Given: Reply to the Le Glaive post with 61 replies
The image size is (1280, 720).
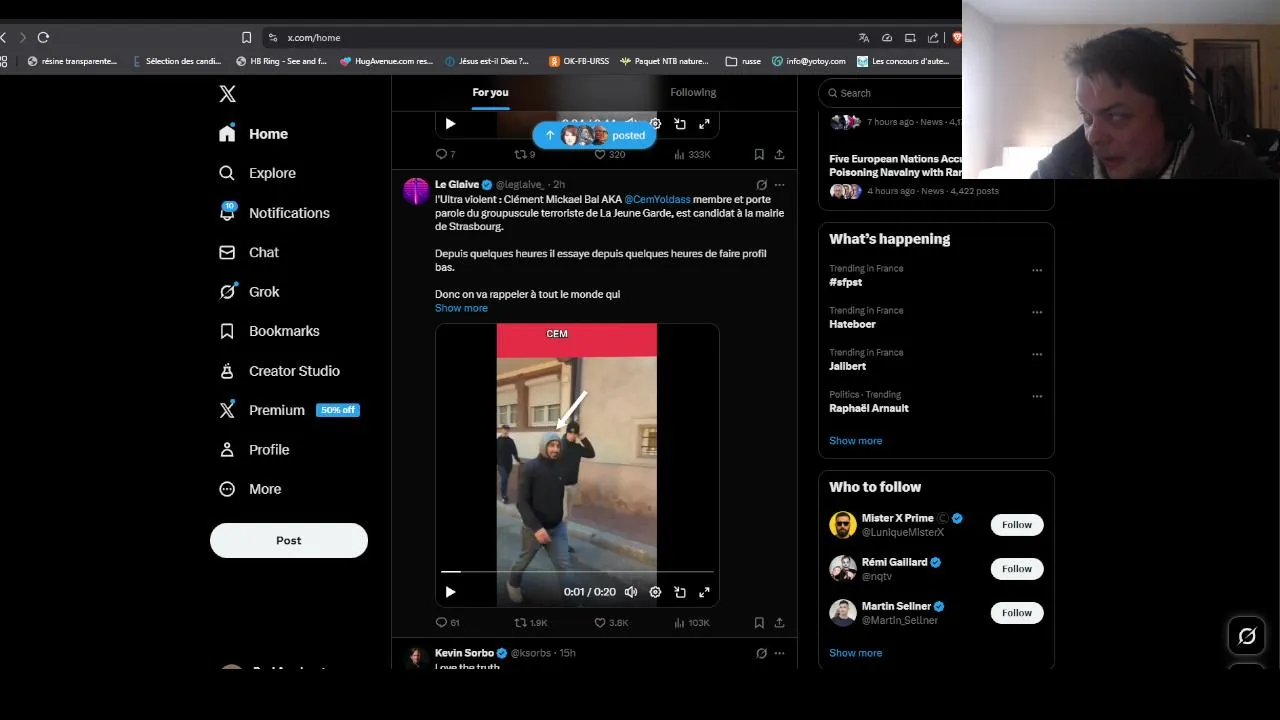Looking at the screenshot, I should point(448,622).
